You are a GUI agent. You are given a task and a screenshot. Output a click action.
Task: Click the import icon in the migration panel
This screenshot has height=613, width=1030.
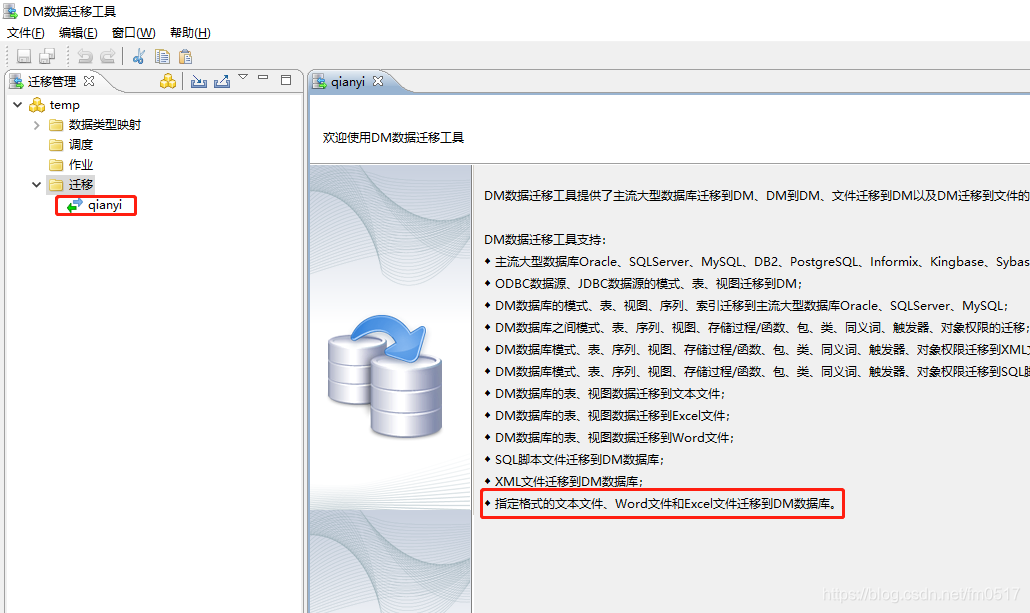point(198,81)
